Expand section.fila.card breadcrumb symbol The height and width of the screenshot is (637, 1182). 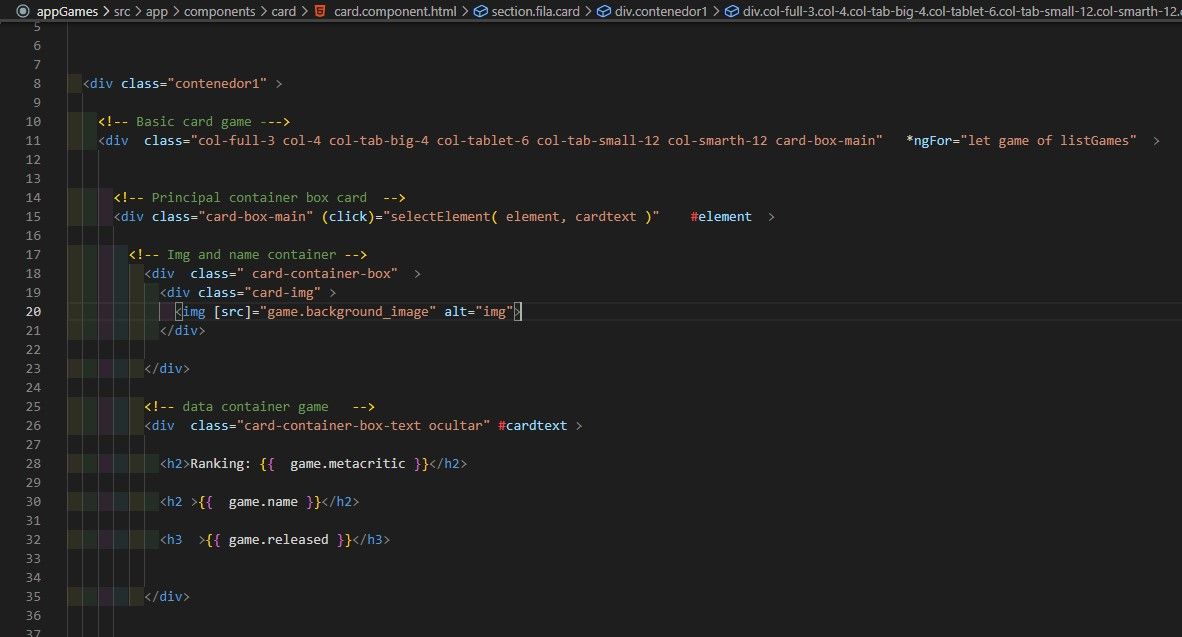pyautogui.click(x=535, y=11)
